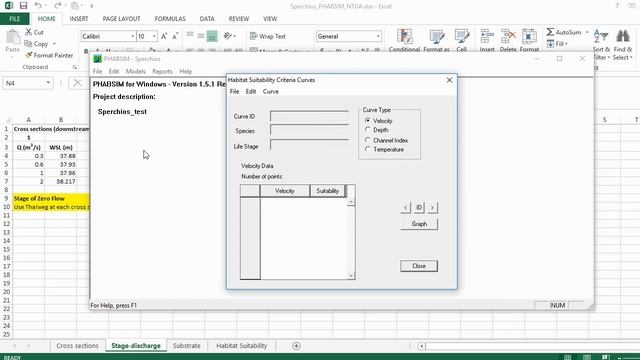Screen dimensions: 640x360
Task: Click the add new sheet plus icon
Action: point(296,346)
